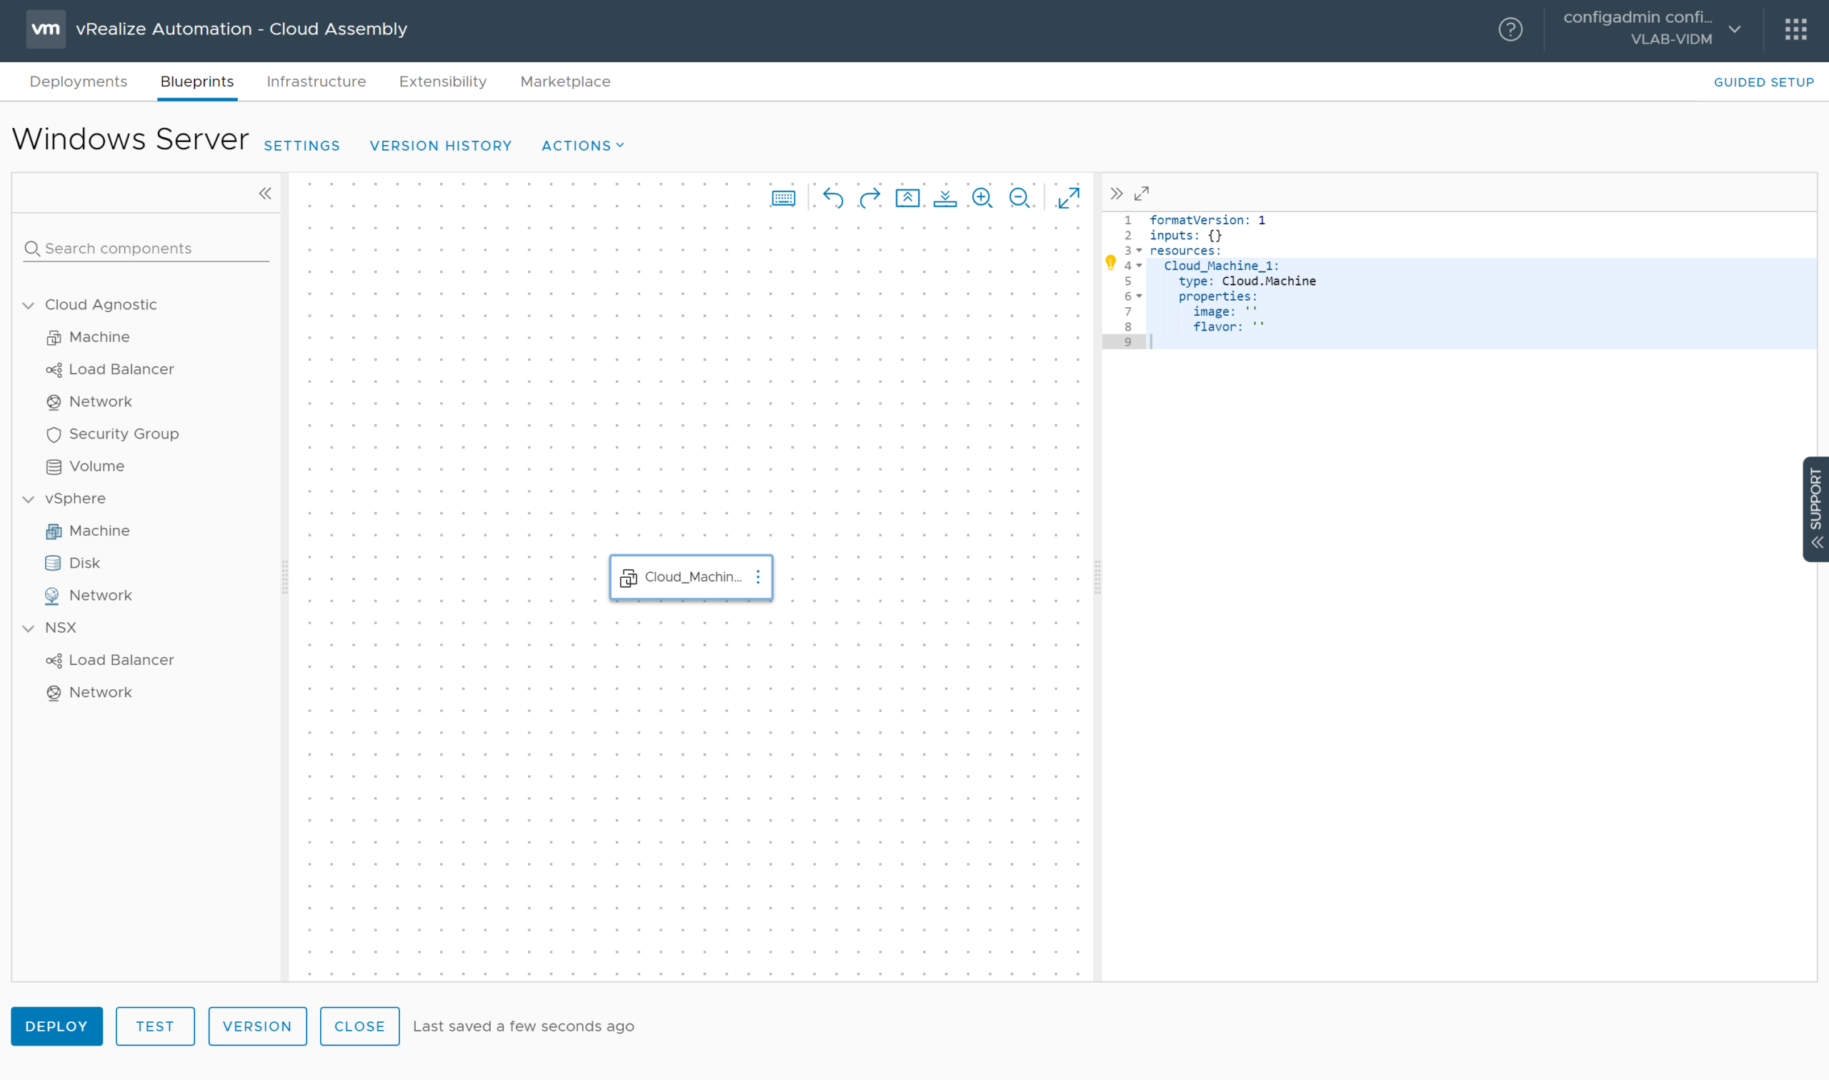Screen dimensions: 1829x1080
Task: Collapse the components side panel
Action: click(265, 194)
